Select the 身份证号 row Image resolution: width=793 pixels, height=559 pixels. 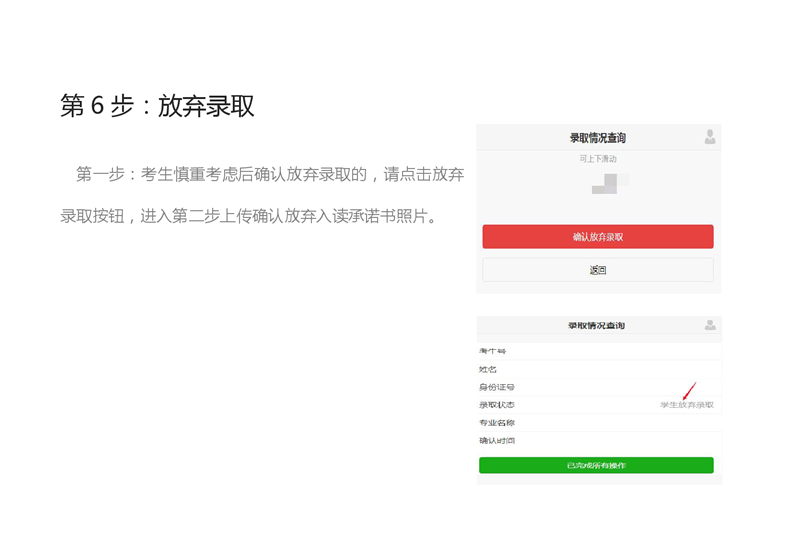(x=598, y=387)
